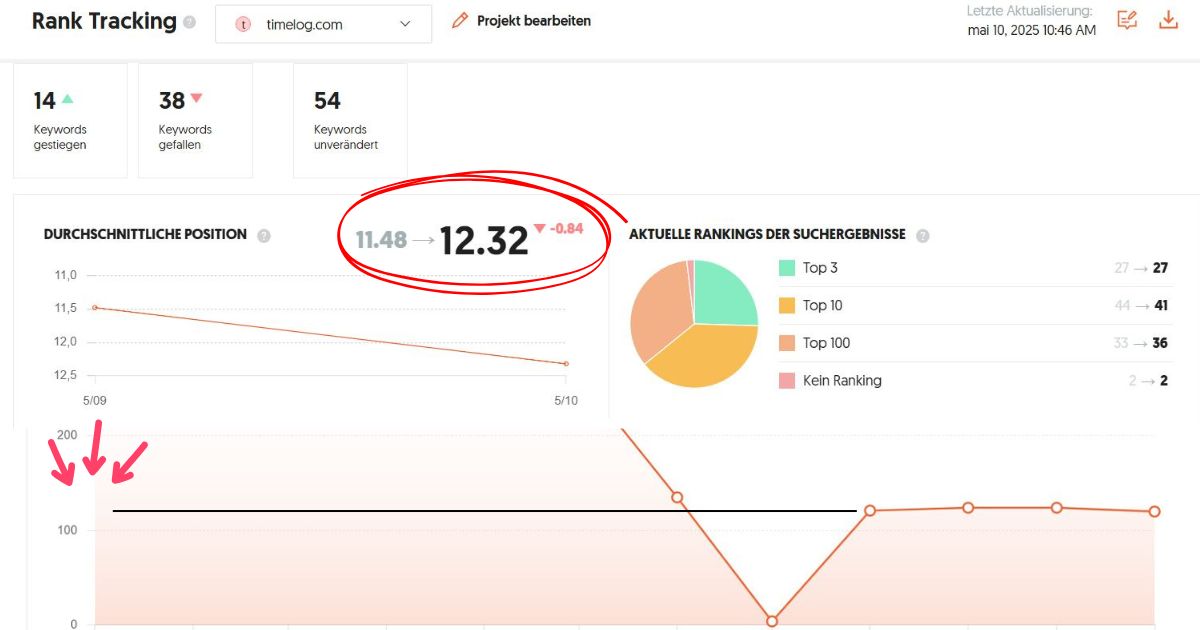Select the Top 100 legend label
1200x630 pixels.
coord(827,343)
